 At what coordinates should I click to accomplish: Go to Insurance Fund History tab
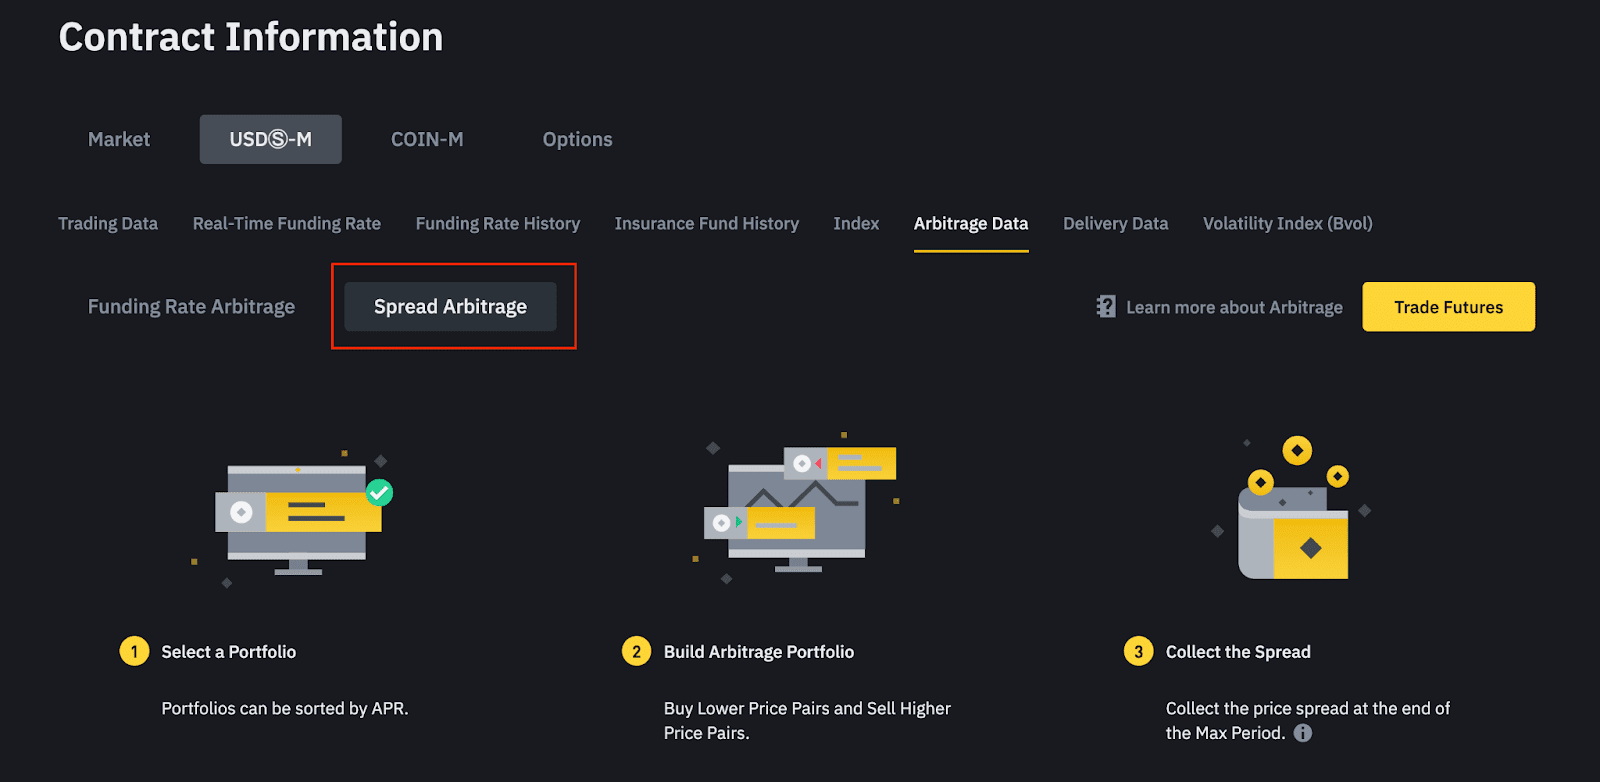pyautogui.click(x=707, y=224)
